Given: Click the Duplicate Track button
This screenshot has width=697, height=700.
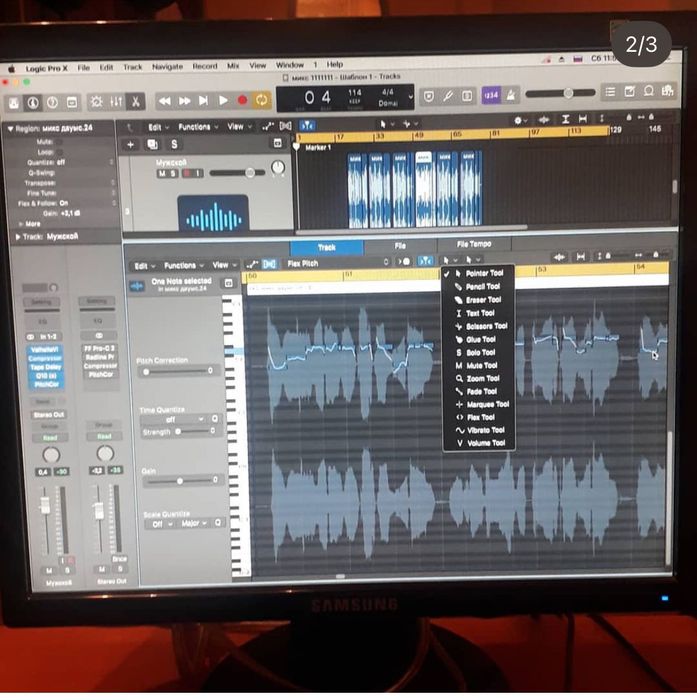Looking at the screenshot, I should [x=152, y=144].
